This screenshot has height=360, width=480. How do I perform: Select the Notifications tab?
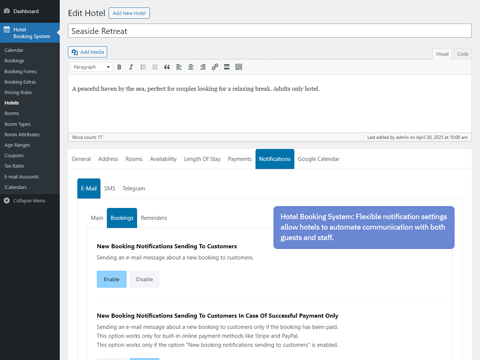point(275,159)
